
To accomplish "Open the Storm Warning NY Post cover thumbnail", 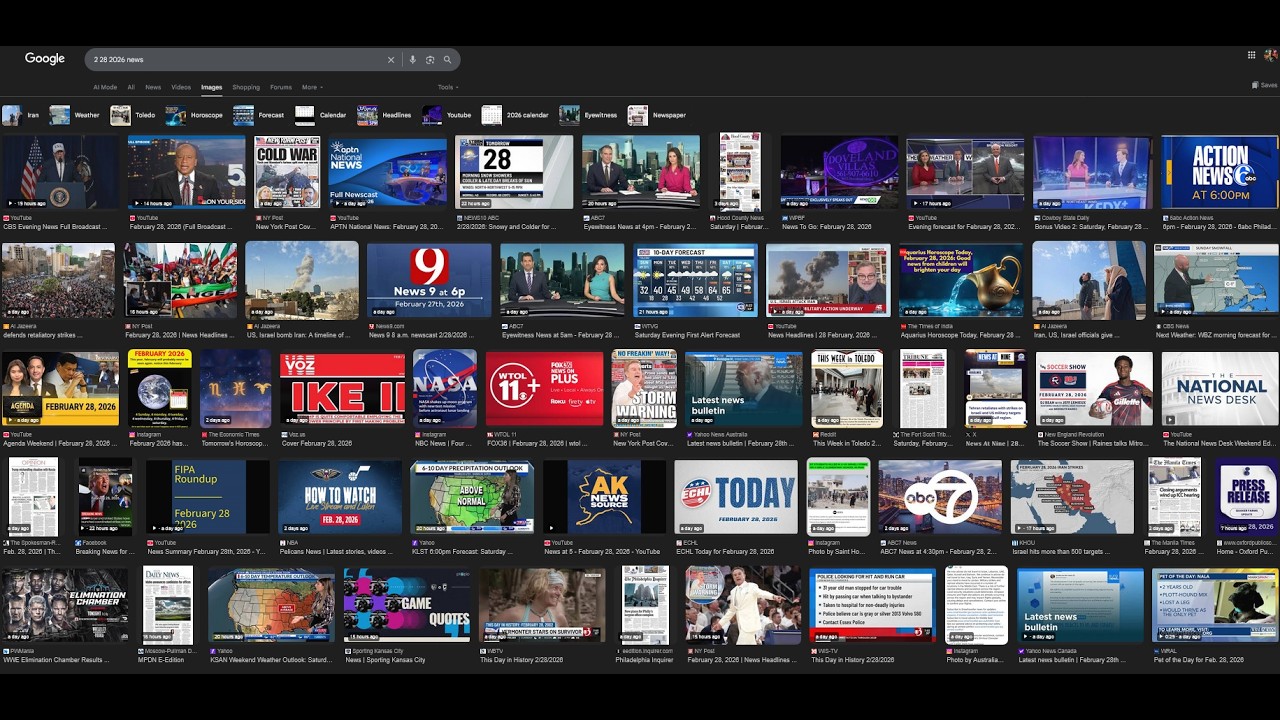I will click(645, 389).
